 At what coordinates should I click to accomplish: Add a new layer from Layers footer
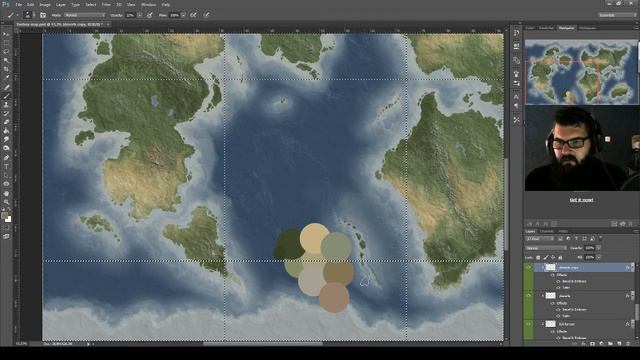pos(619,344)
